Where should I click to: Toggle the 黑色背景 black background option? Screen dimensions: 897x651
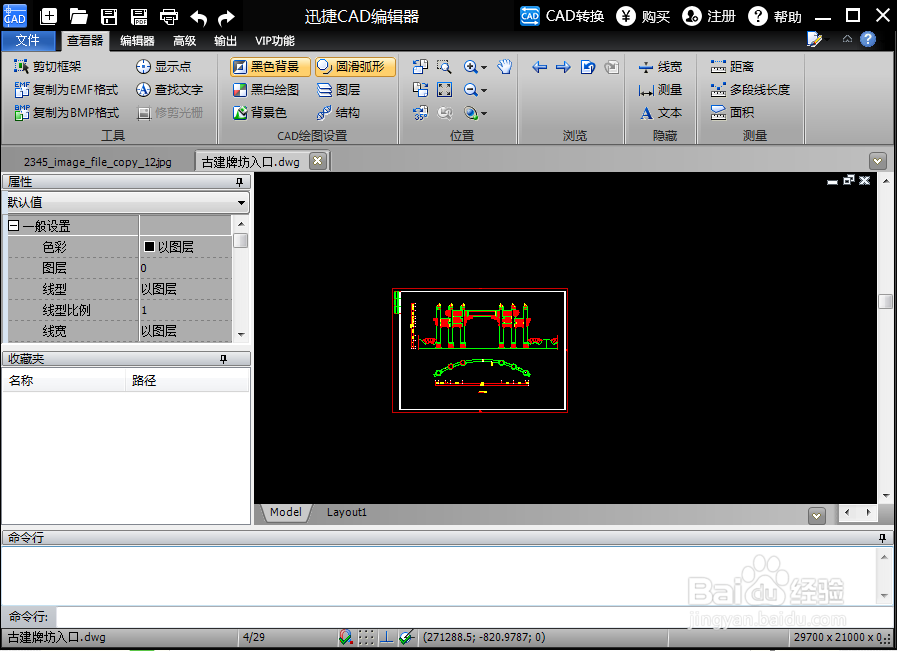(x=270, y=66)
